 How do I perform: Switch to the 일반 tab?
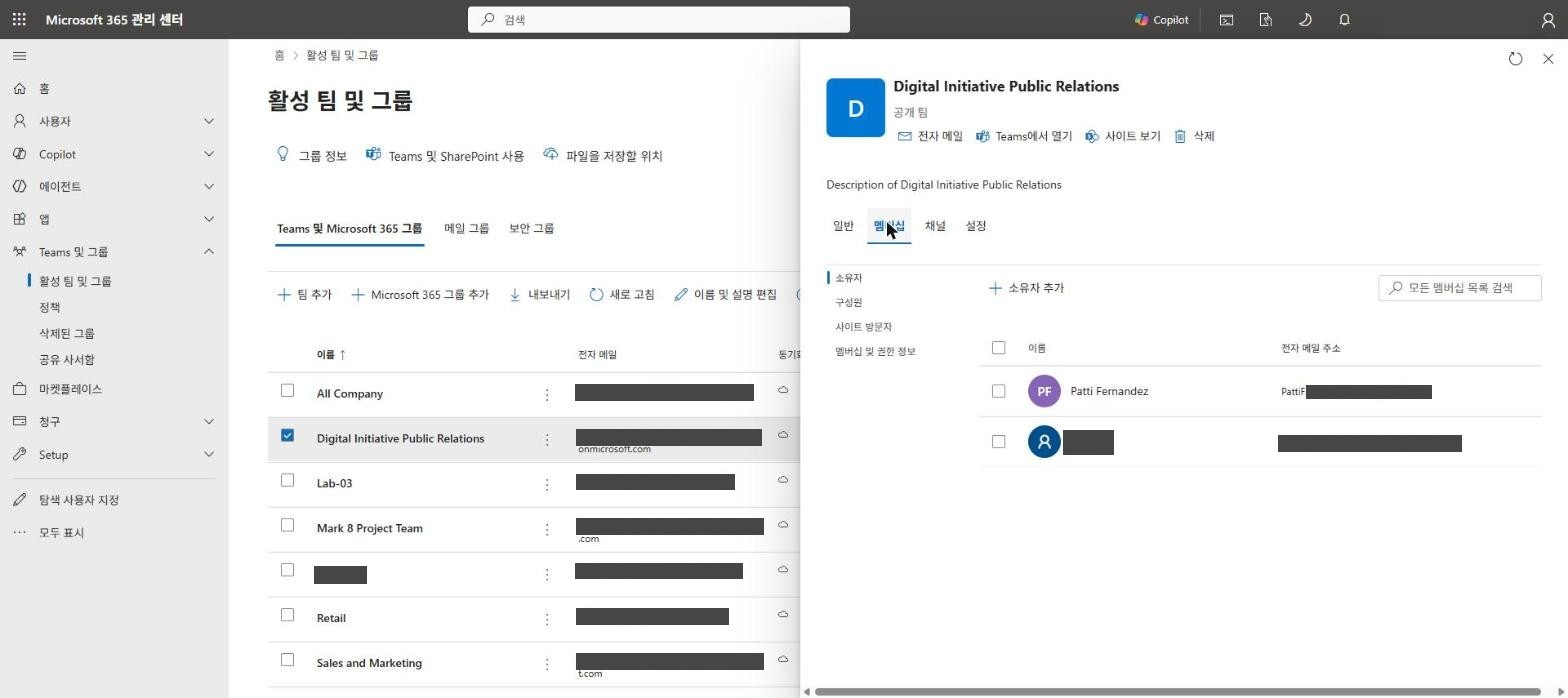pyautogui.click(x=843, y=226)
